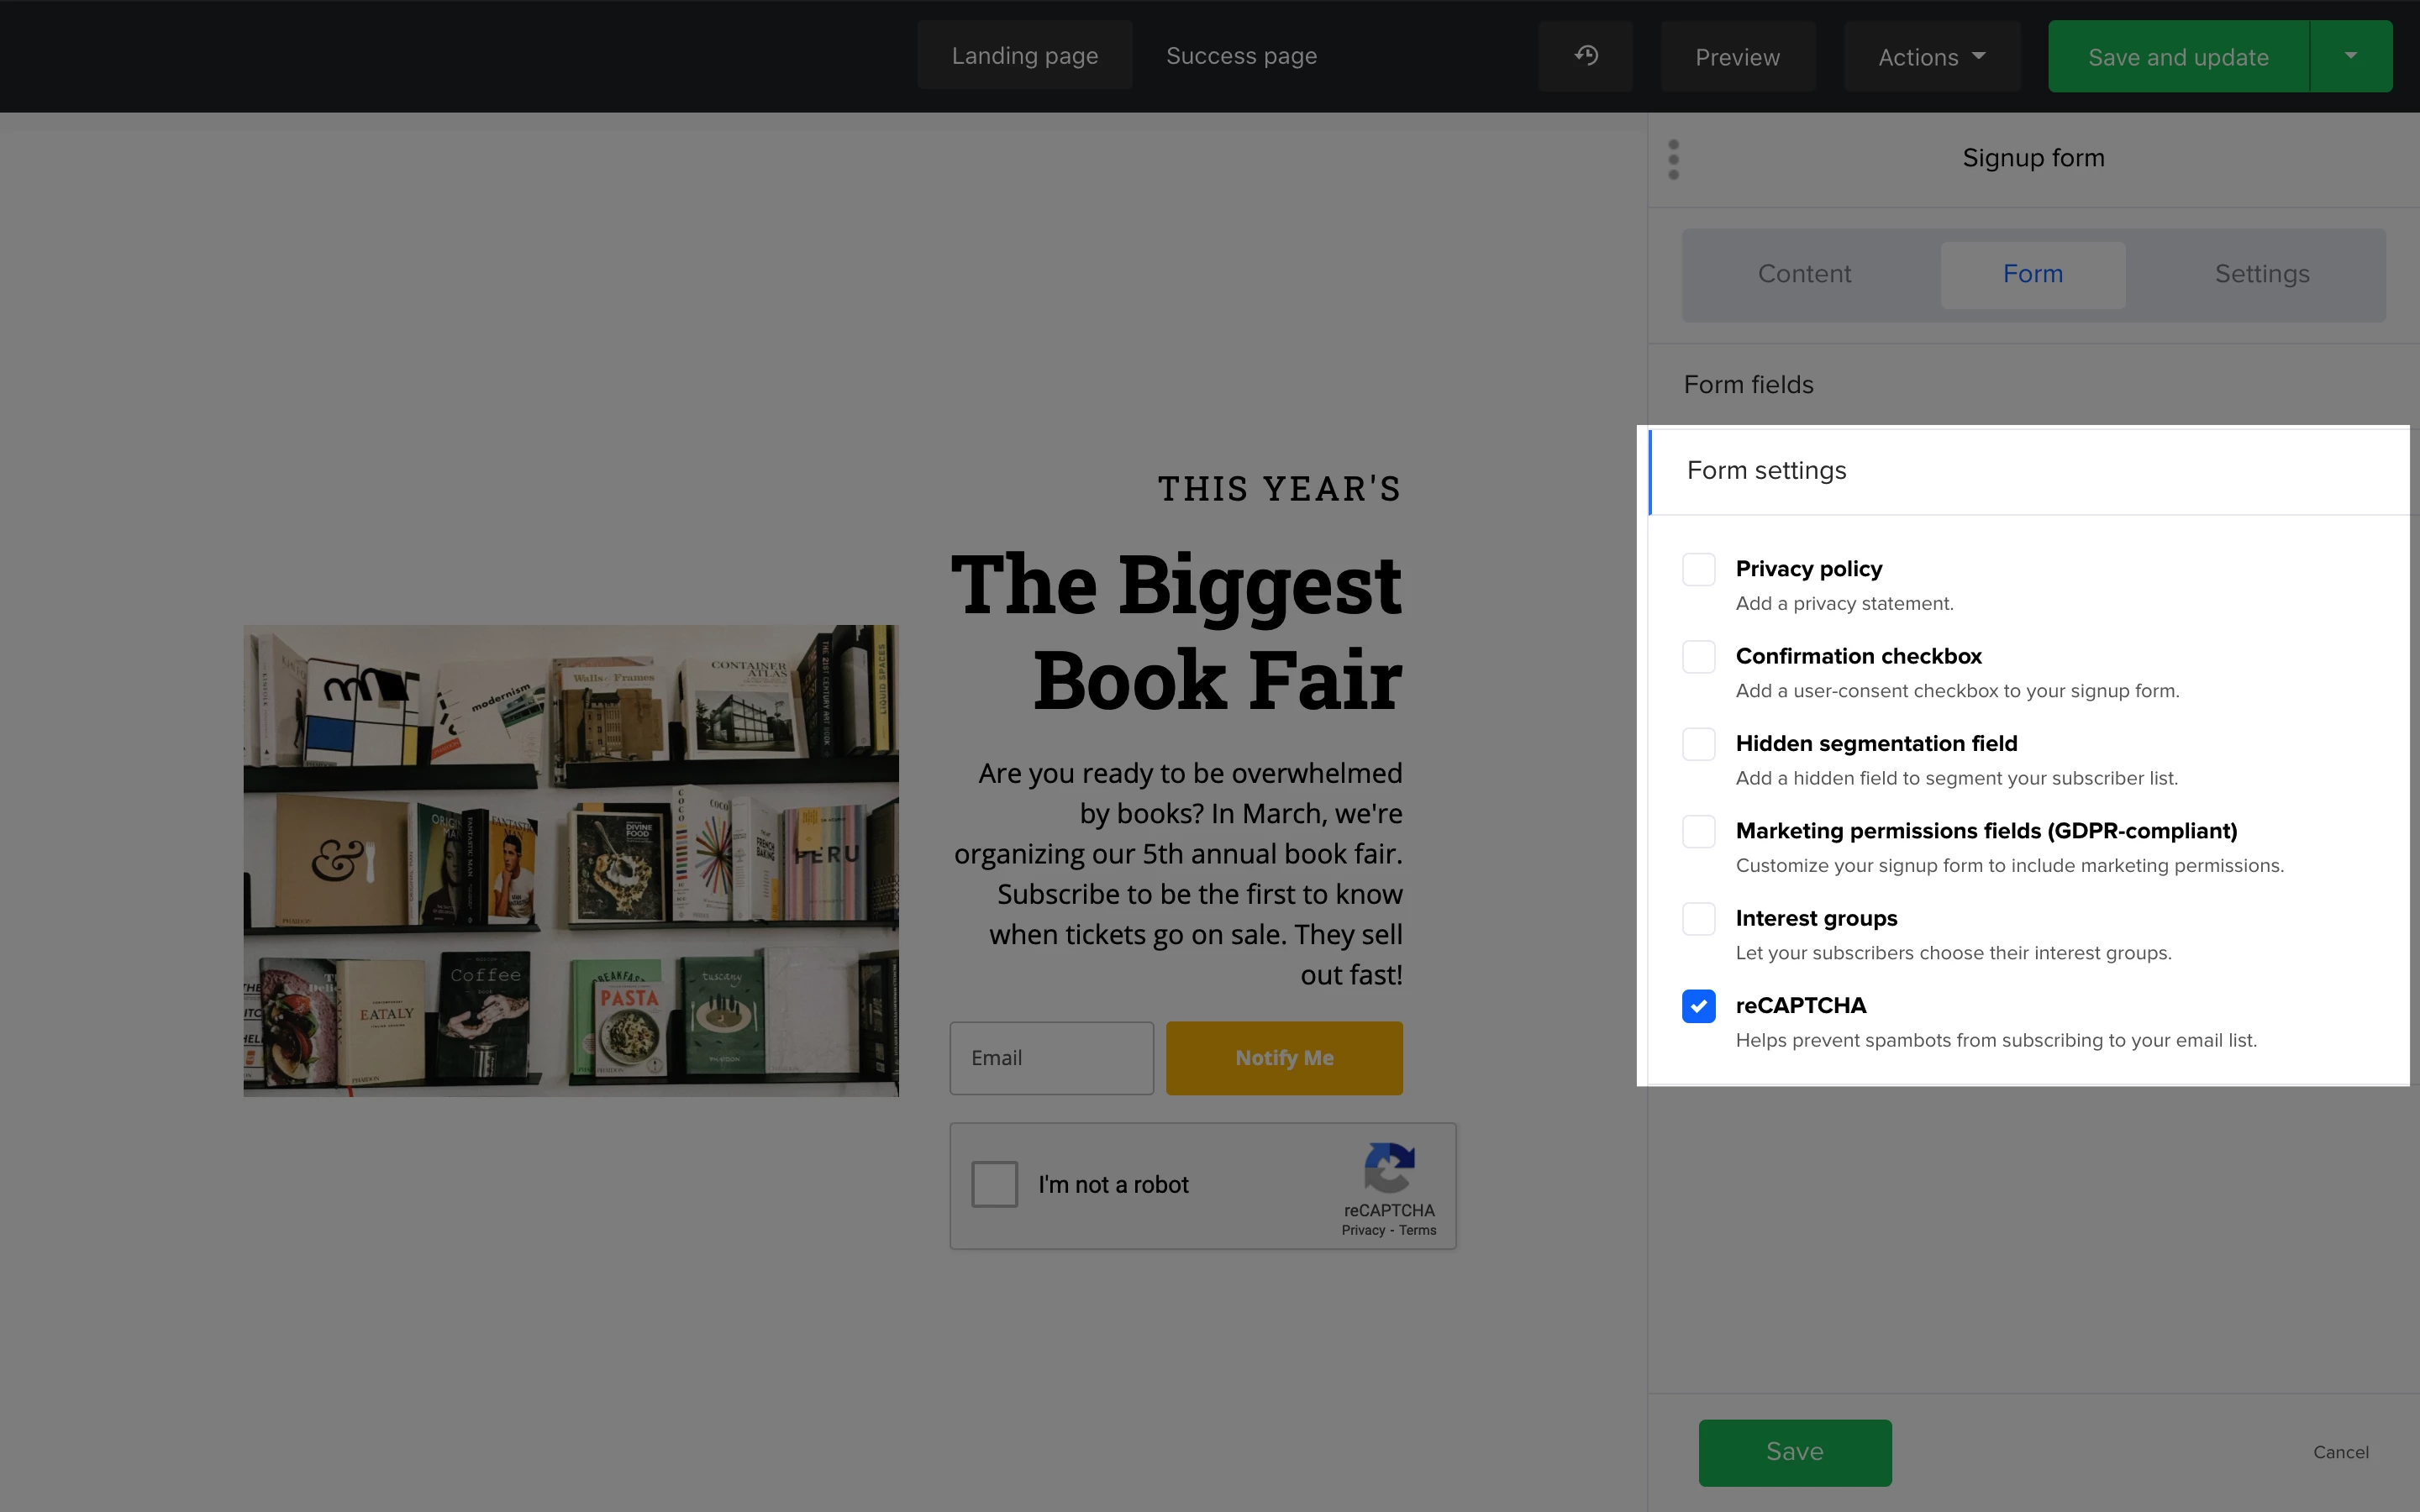Click the Cancel link
This screenshot has height=1512, width=2420.
click(2340, 1452)
